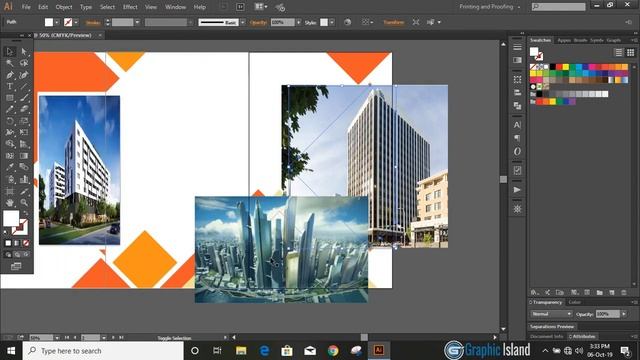Open the graphic Style dropdown
640x360 pixels.
332,22
